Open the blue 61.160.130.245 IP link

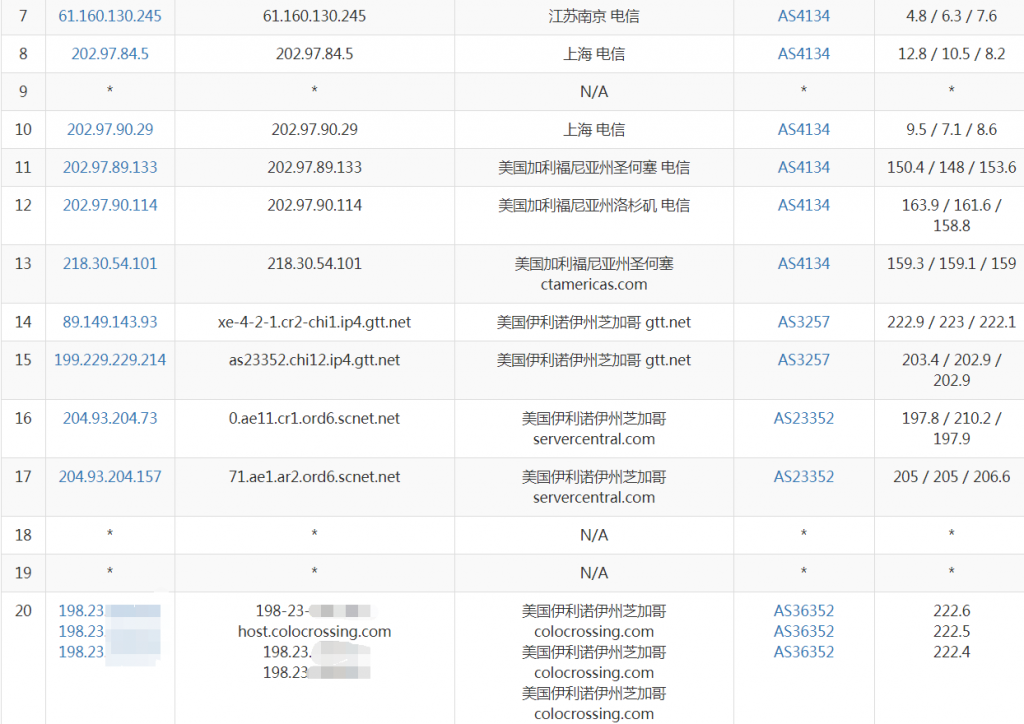110,16
